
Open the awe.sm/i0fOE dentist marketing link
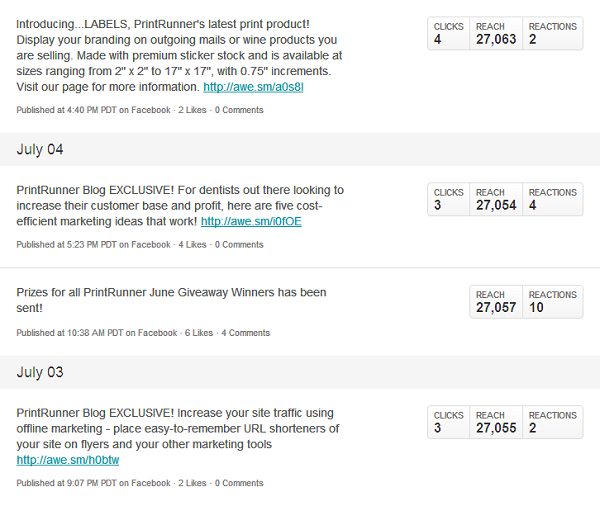[x=251, y=222]
